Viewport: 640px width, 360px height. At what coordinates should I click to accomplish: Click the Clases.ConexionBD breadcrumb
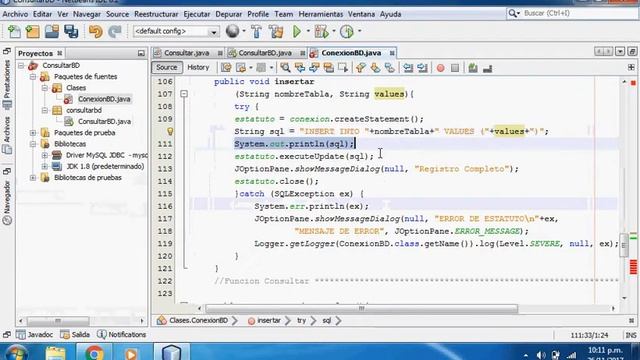point(198,320)
